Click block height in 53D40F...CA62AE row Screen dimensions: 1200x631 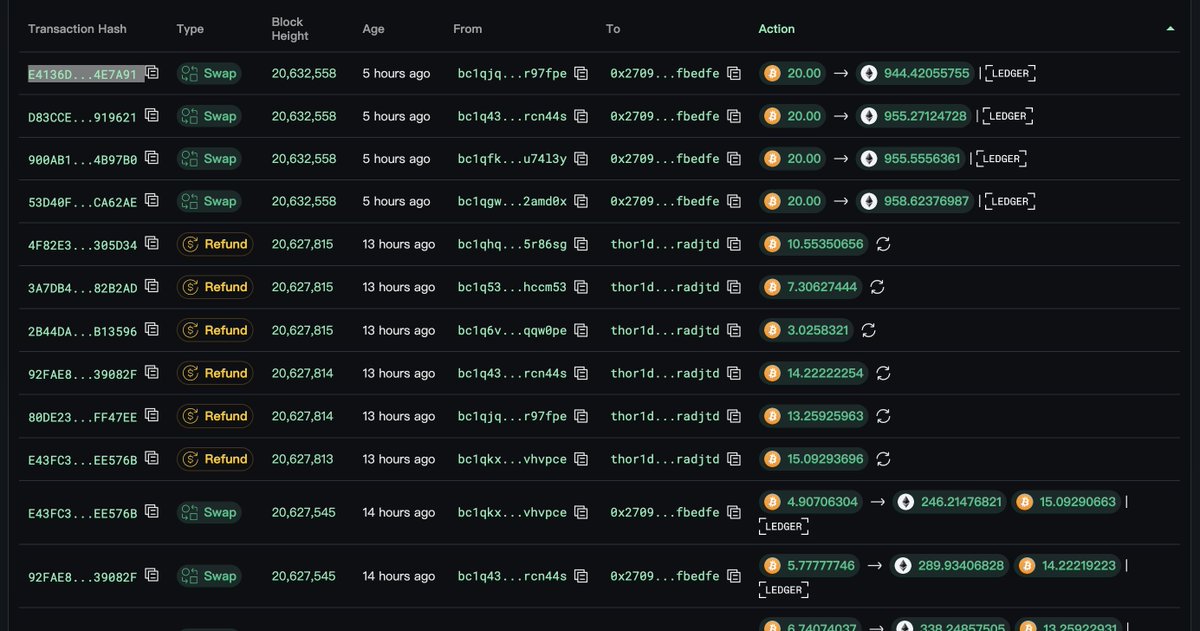(304, 201)
